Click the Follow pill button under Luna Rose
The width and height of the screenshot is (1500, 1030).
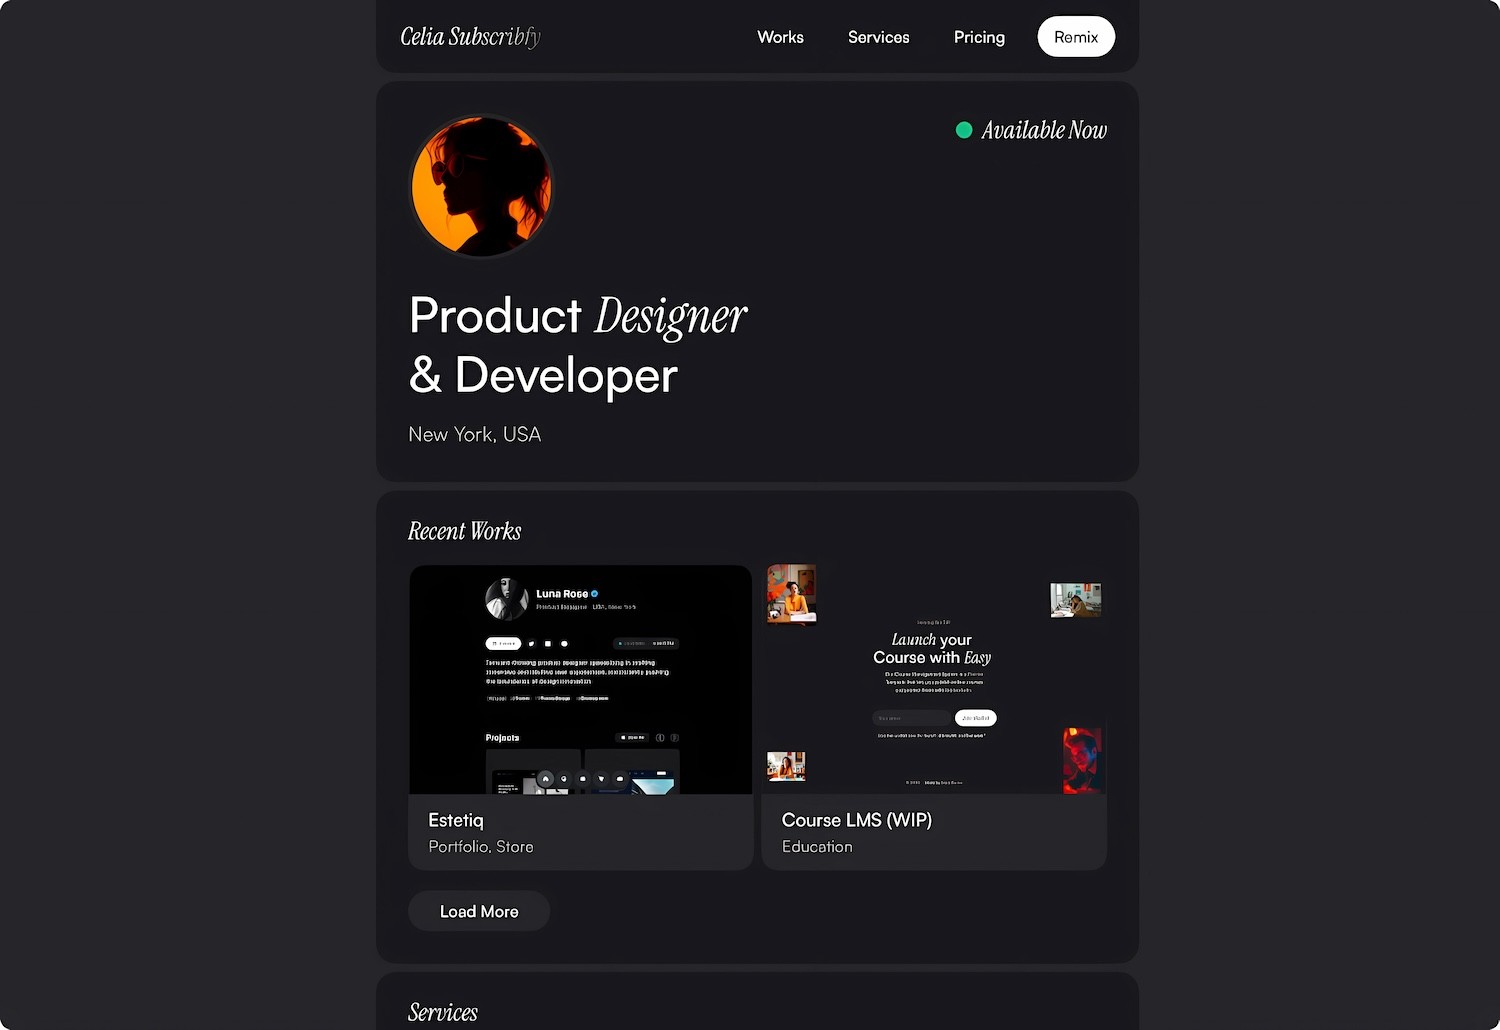click(503, 643)
